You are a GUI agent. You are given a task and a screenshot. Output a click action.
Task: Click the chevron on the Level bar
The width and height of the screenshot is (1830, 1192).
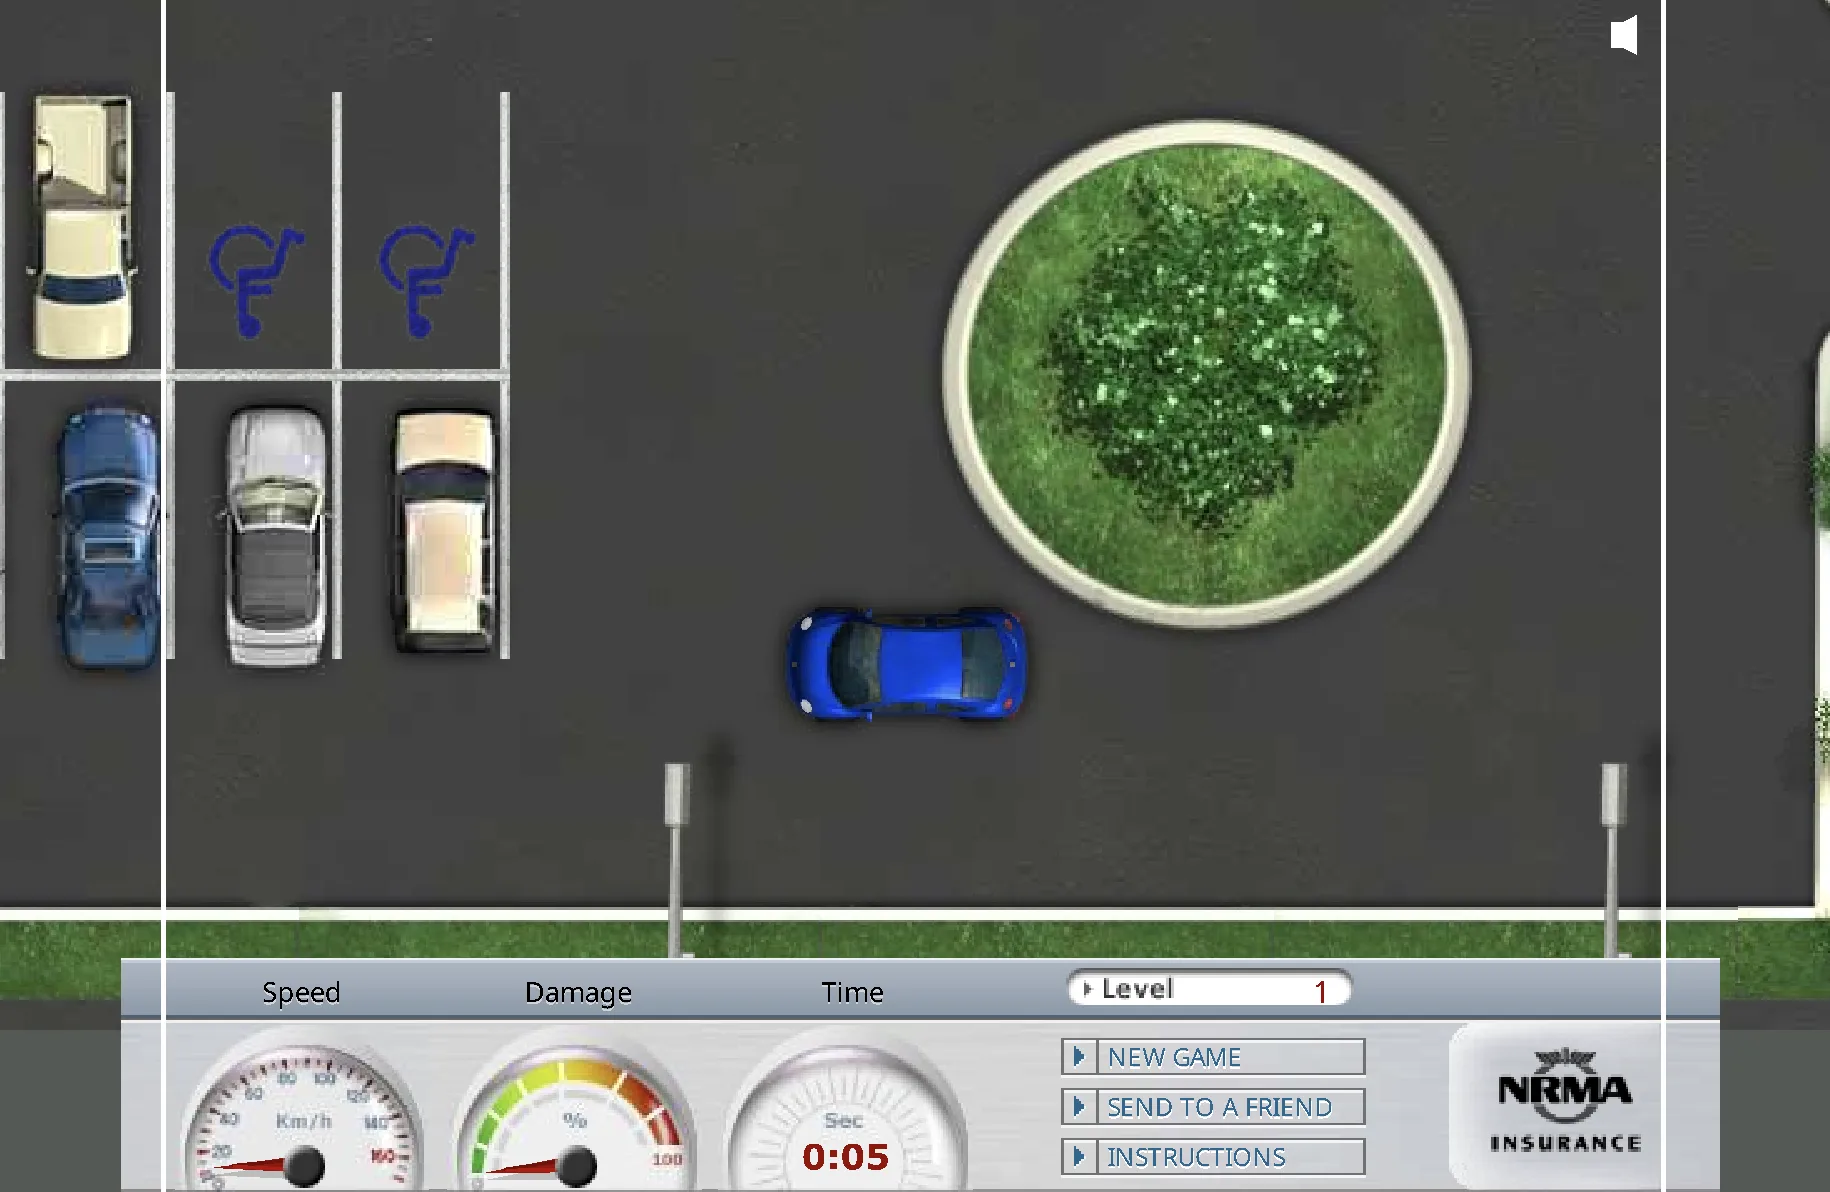(1087, 990)
